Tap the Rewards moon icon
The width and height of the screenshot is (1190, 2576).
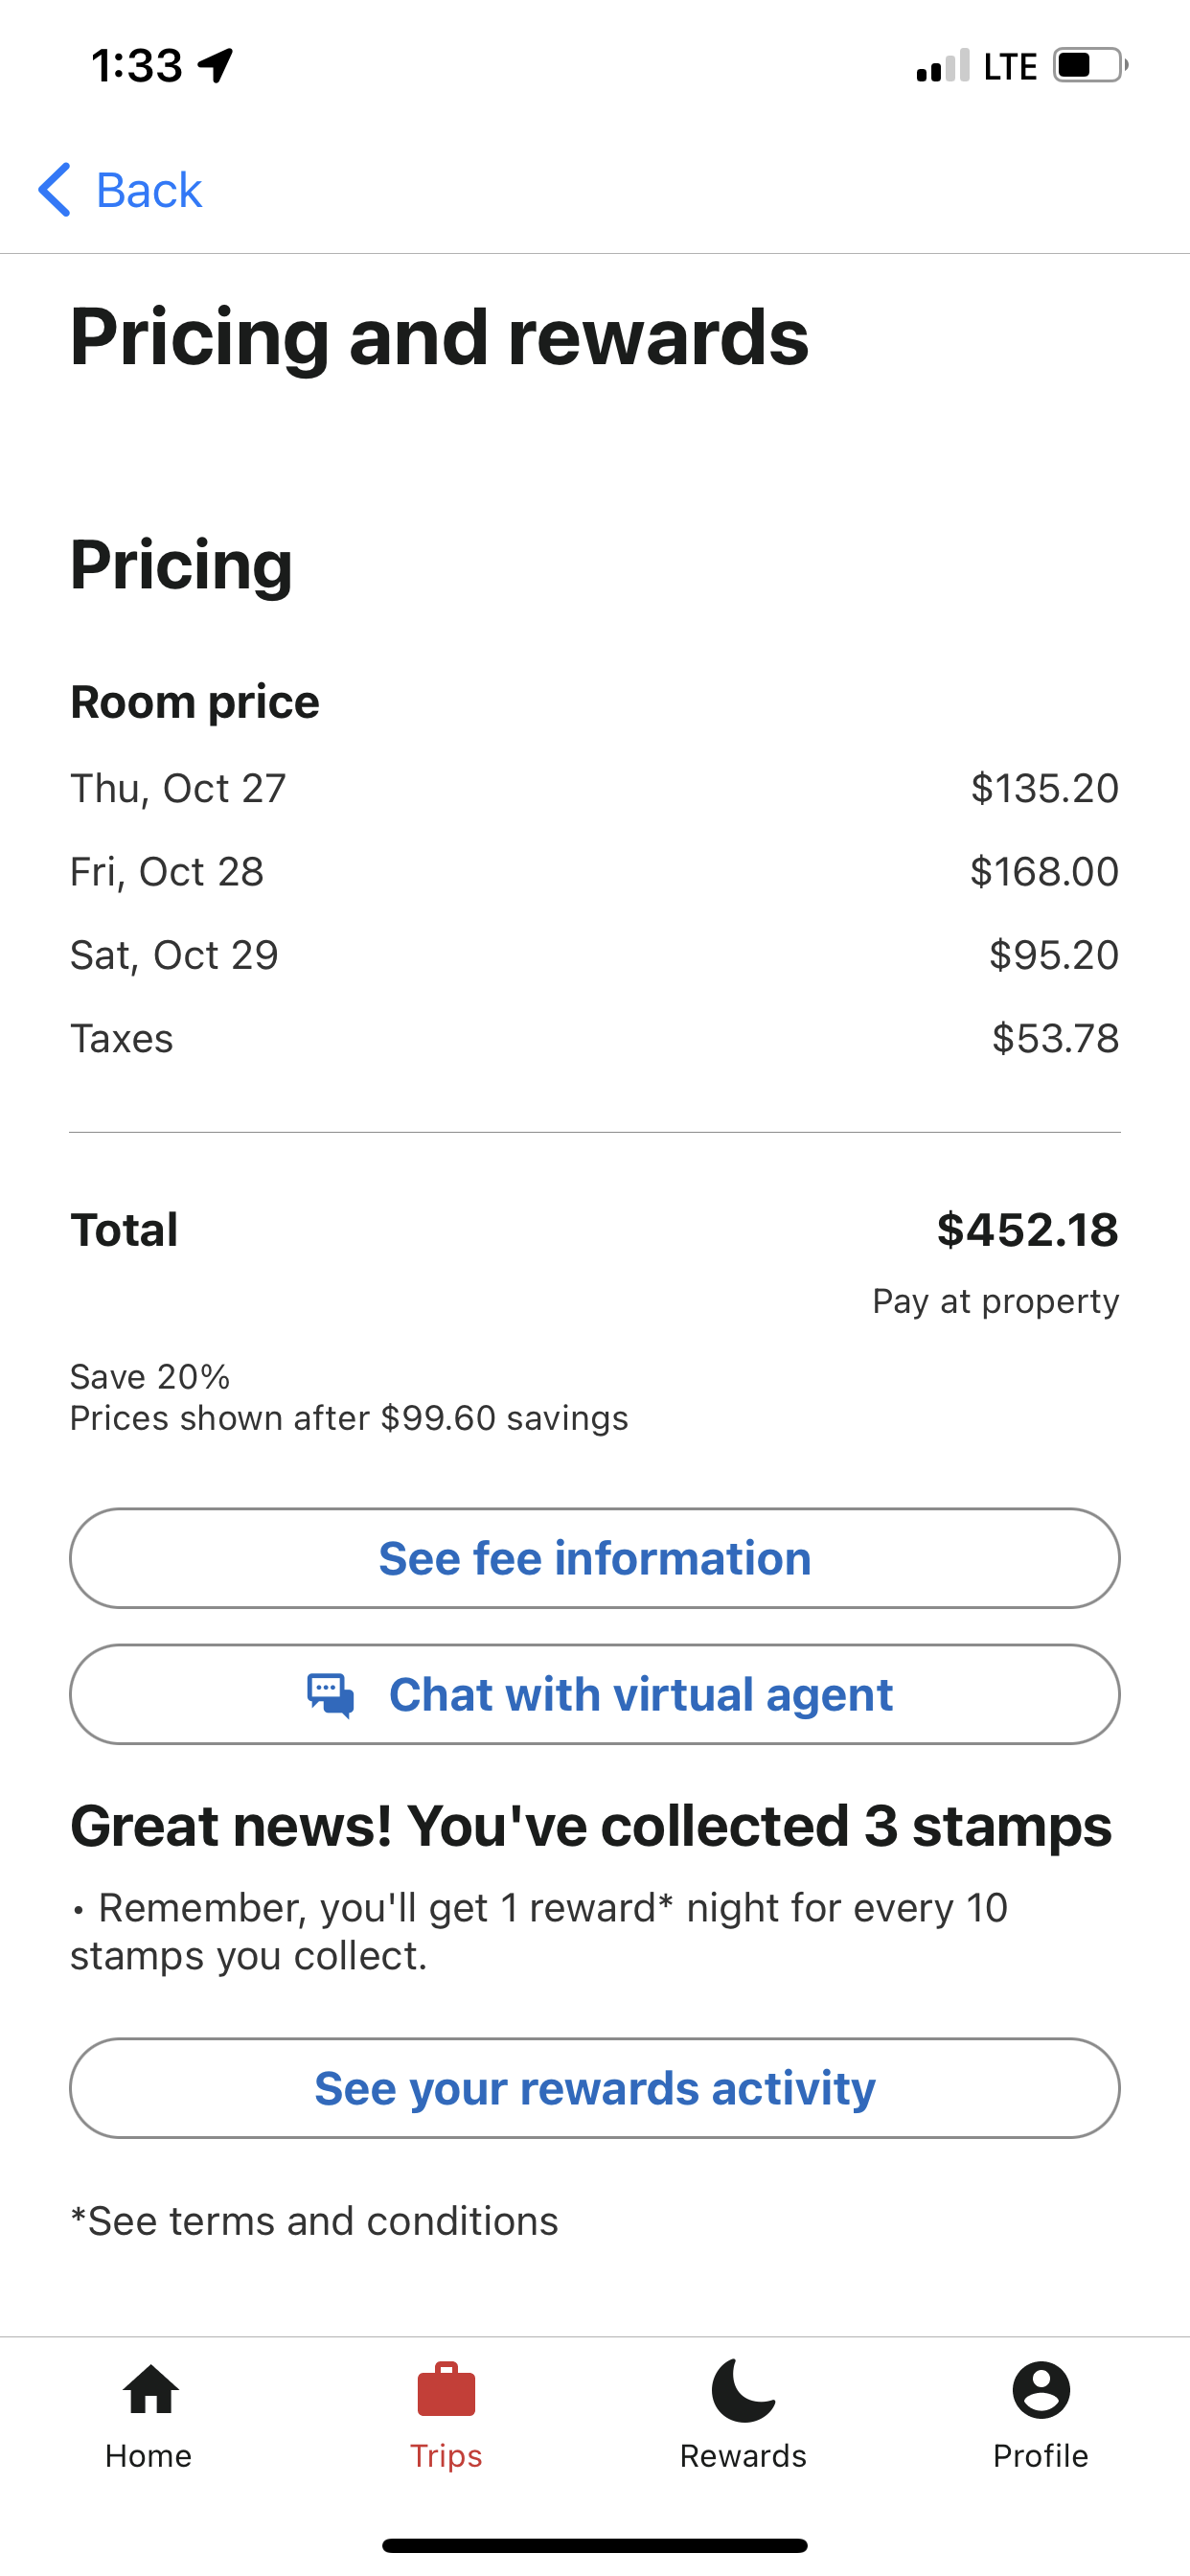(x=742, y=2390)
